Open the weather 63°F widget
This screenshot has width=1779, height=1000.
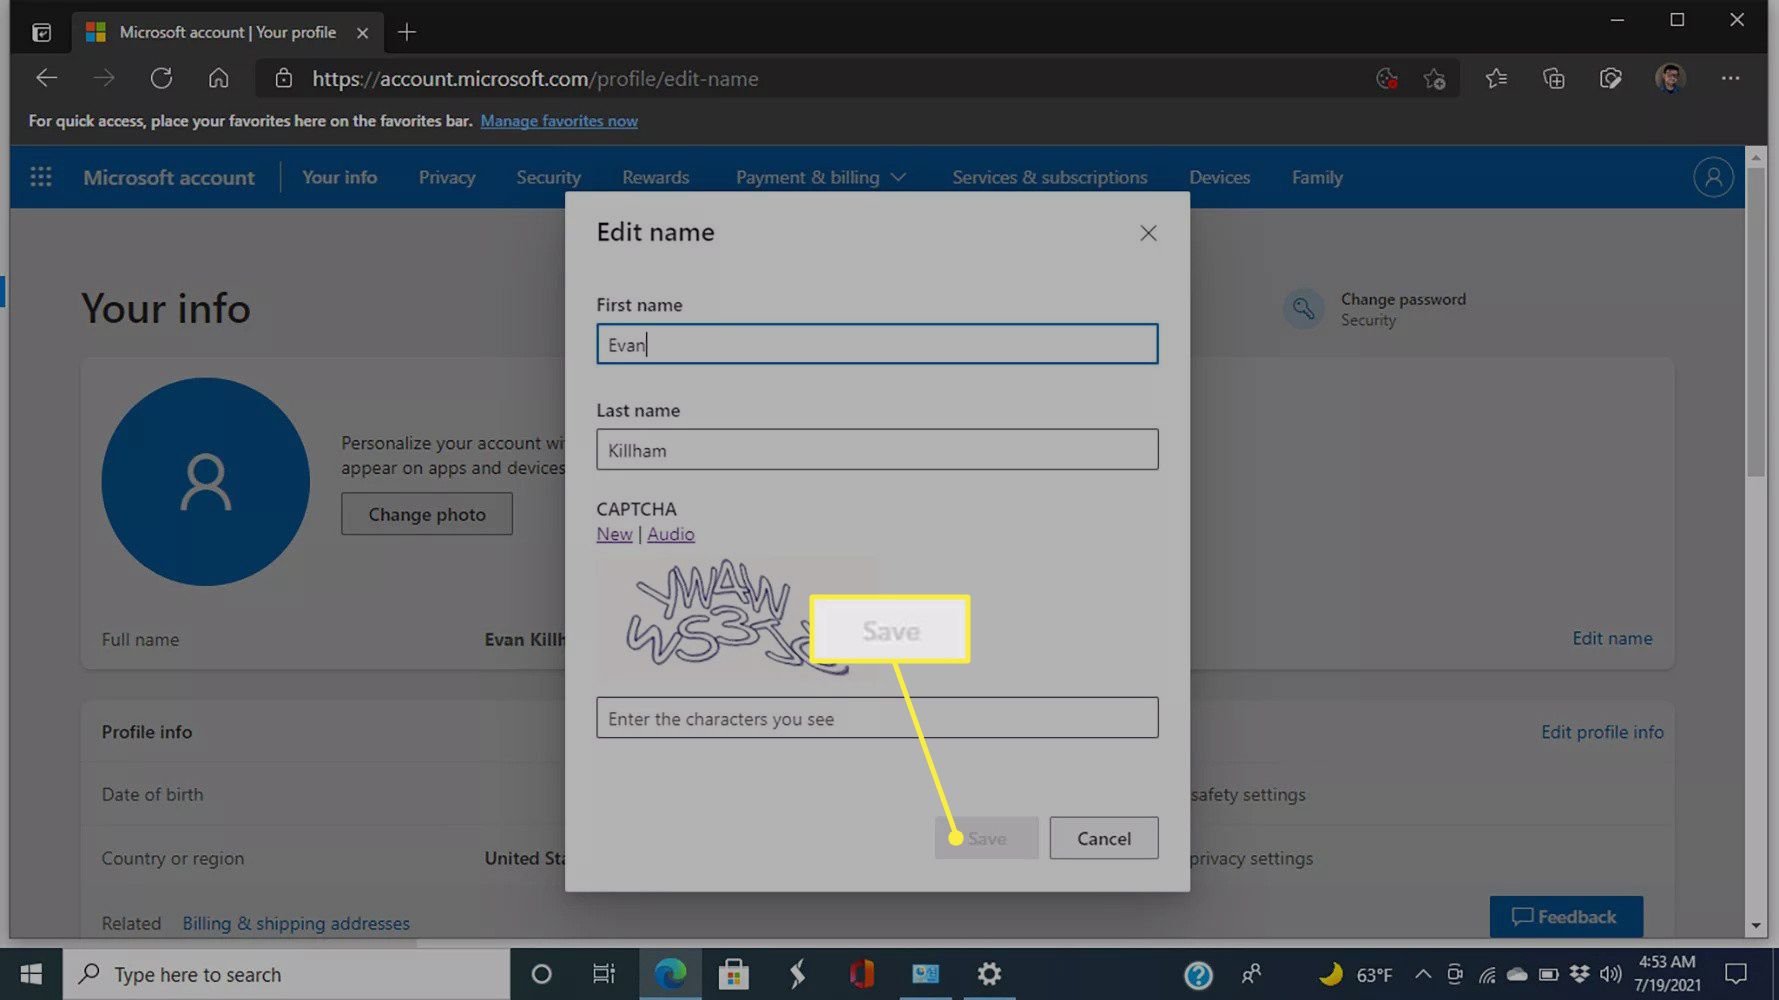(x=1356, y=974)
